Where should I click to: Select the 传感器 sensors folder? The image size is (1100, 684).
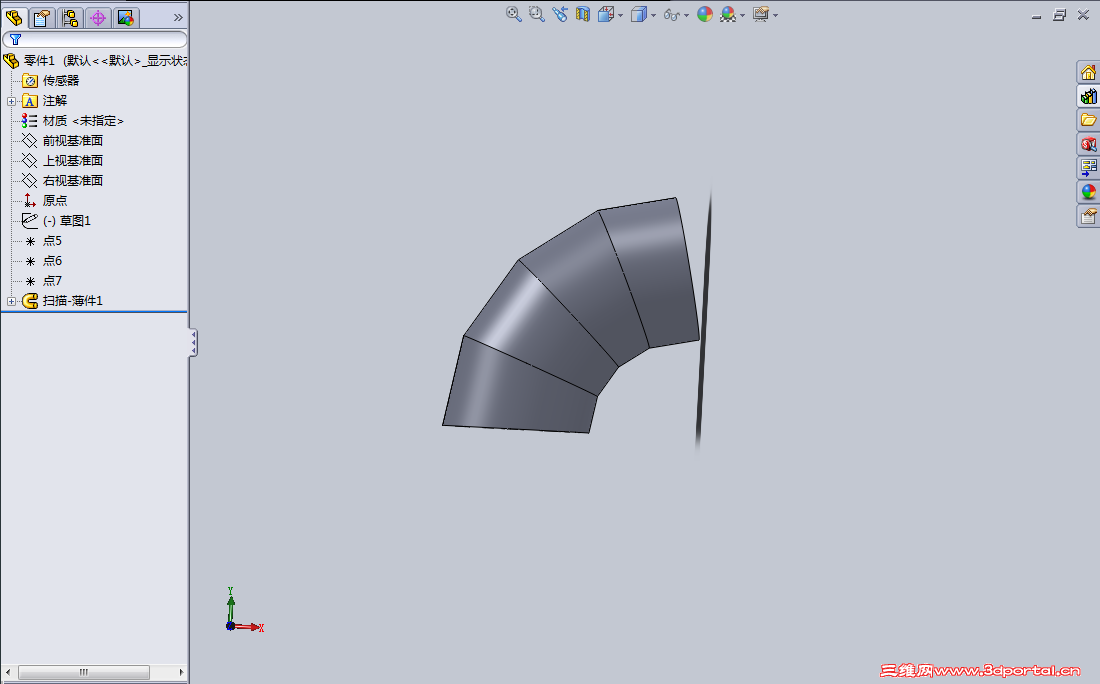coord(61,81)
